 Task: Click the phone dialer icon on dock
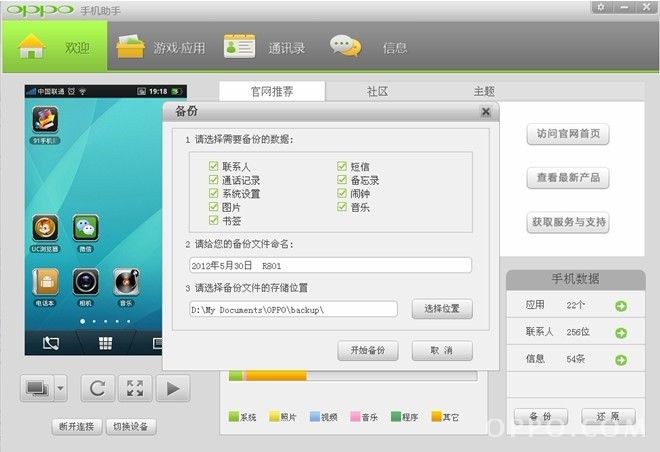click(51, 343)
